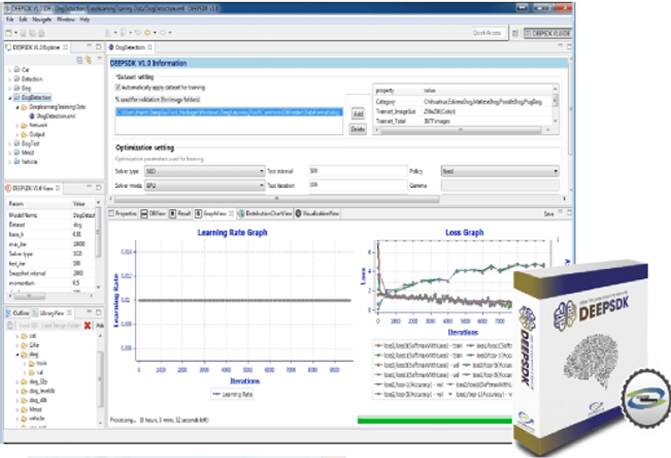Collapse the dog folder in LibraryView
This screenshot has height=458, width=671.
pyautogui.click(x=17, y=354)
